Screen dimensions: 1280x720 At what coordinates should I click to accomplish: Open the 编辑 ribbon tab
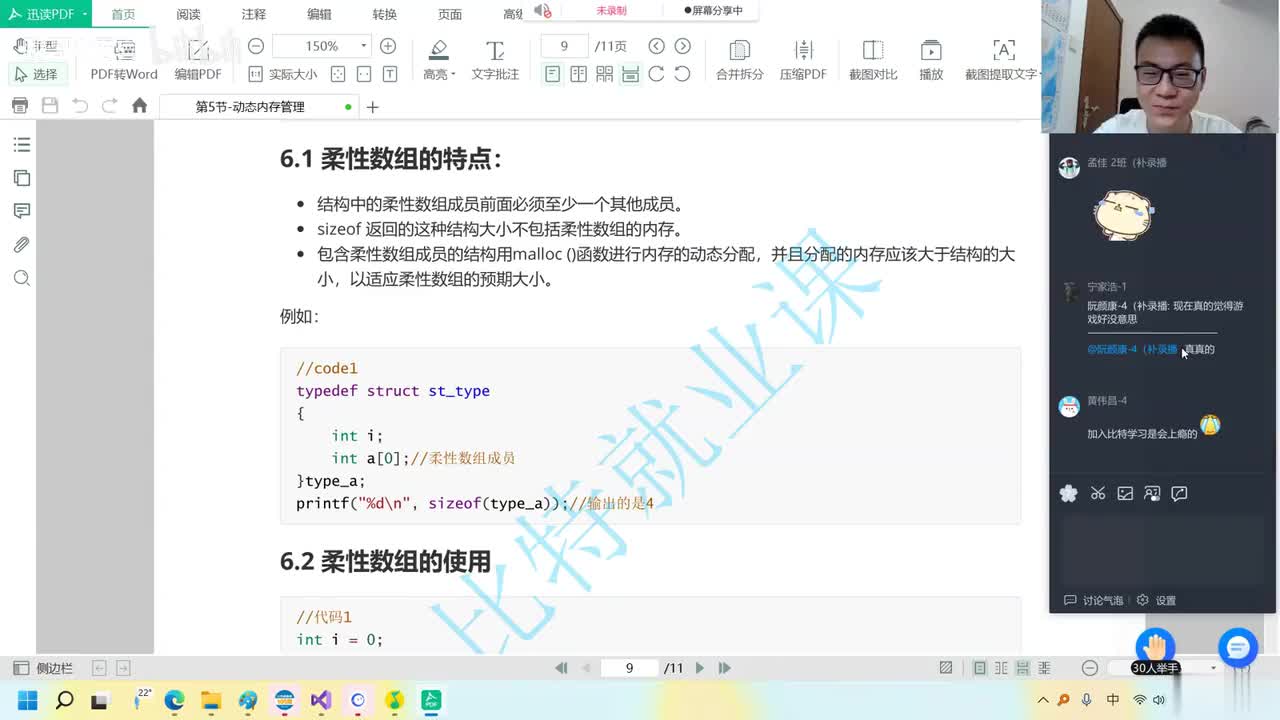coord(319,14)
